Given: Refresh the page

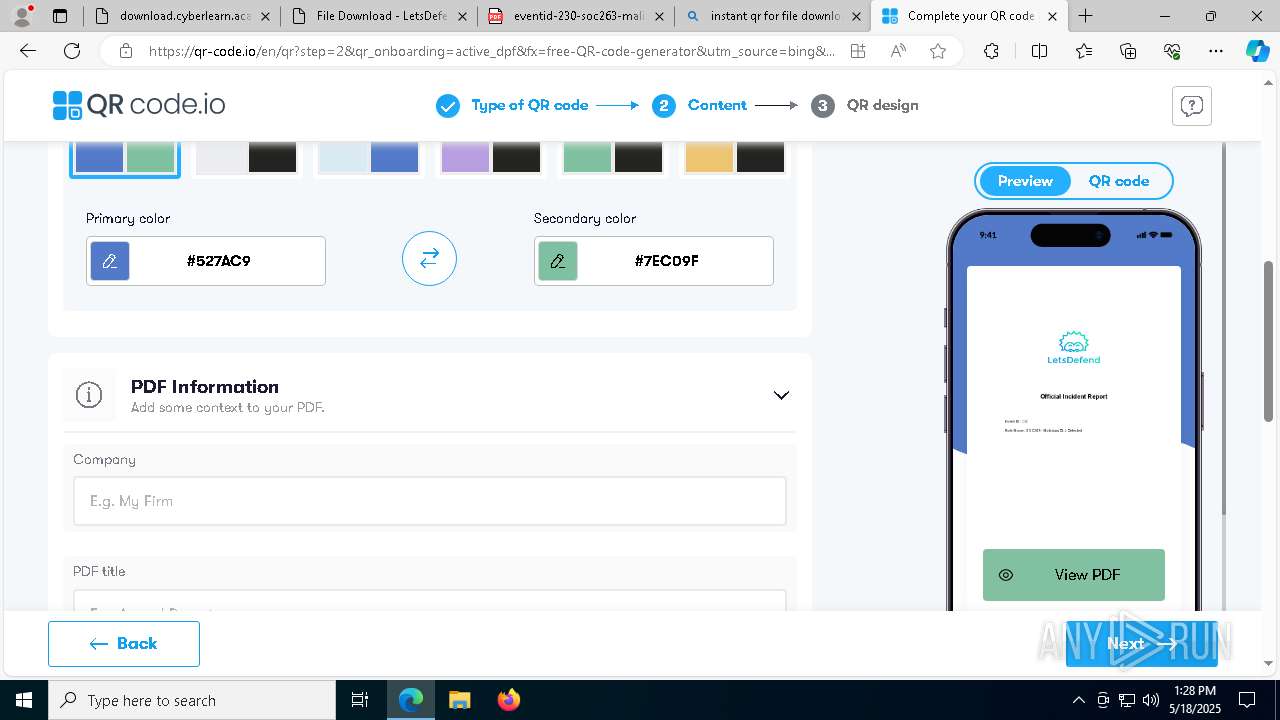Looking at the screenshot, I should (x=72, y=51).
